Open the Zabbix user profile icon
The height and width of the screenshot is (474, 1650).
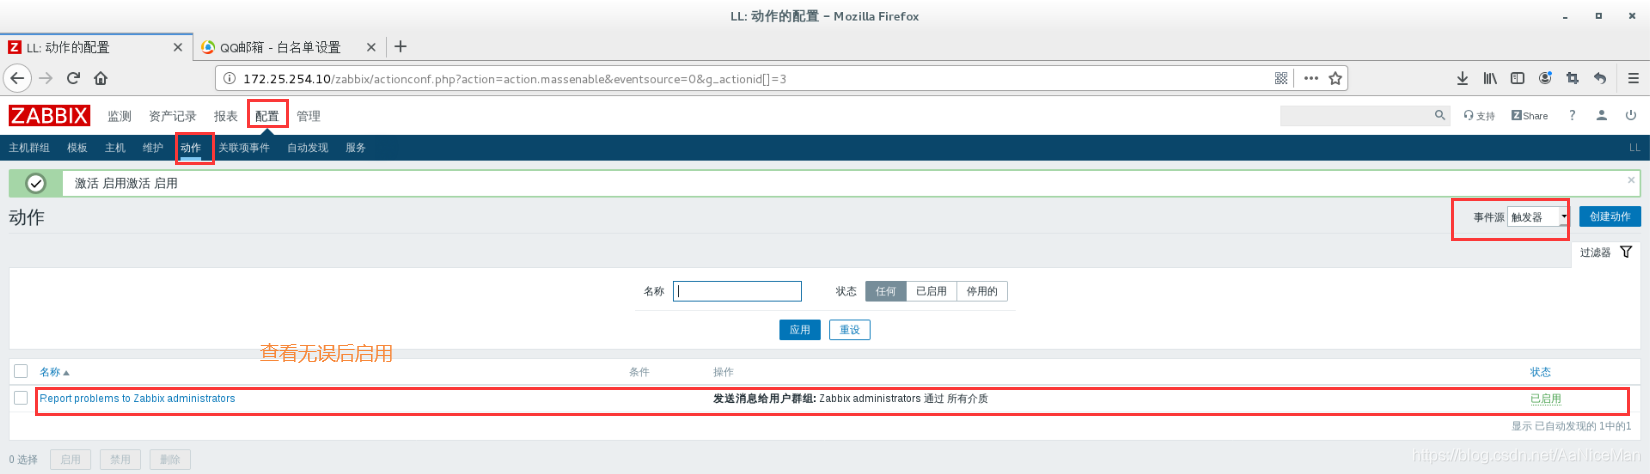(1601, 115)
